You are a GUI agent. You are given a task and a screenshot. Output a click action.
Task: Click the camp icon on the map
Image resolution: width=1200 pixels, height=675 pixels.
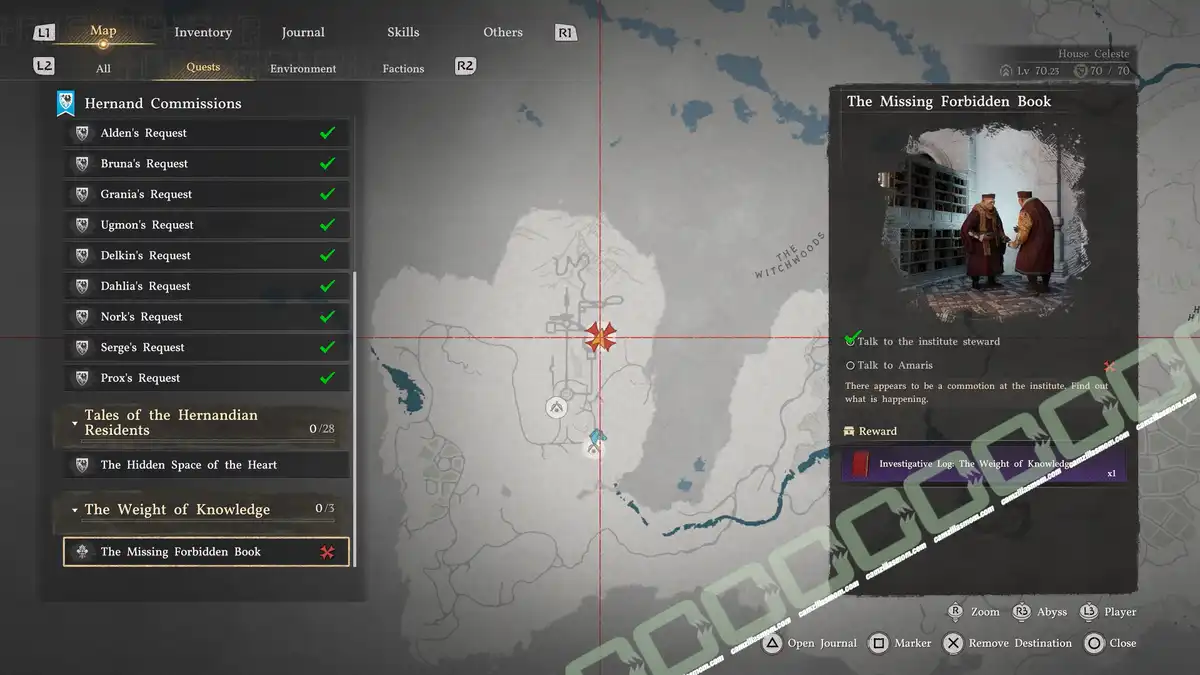pyautogui.click(x=557, y=407)
